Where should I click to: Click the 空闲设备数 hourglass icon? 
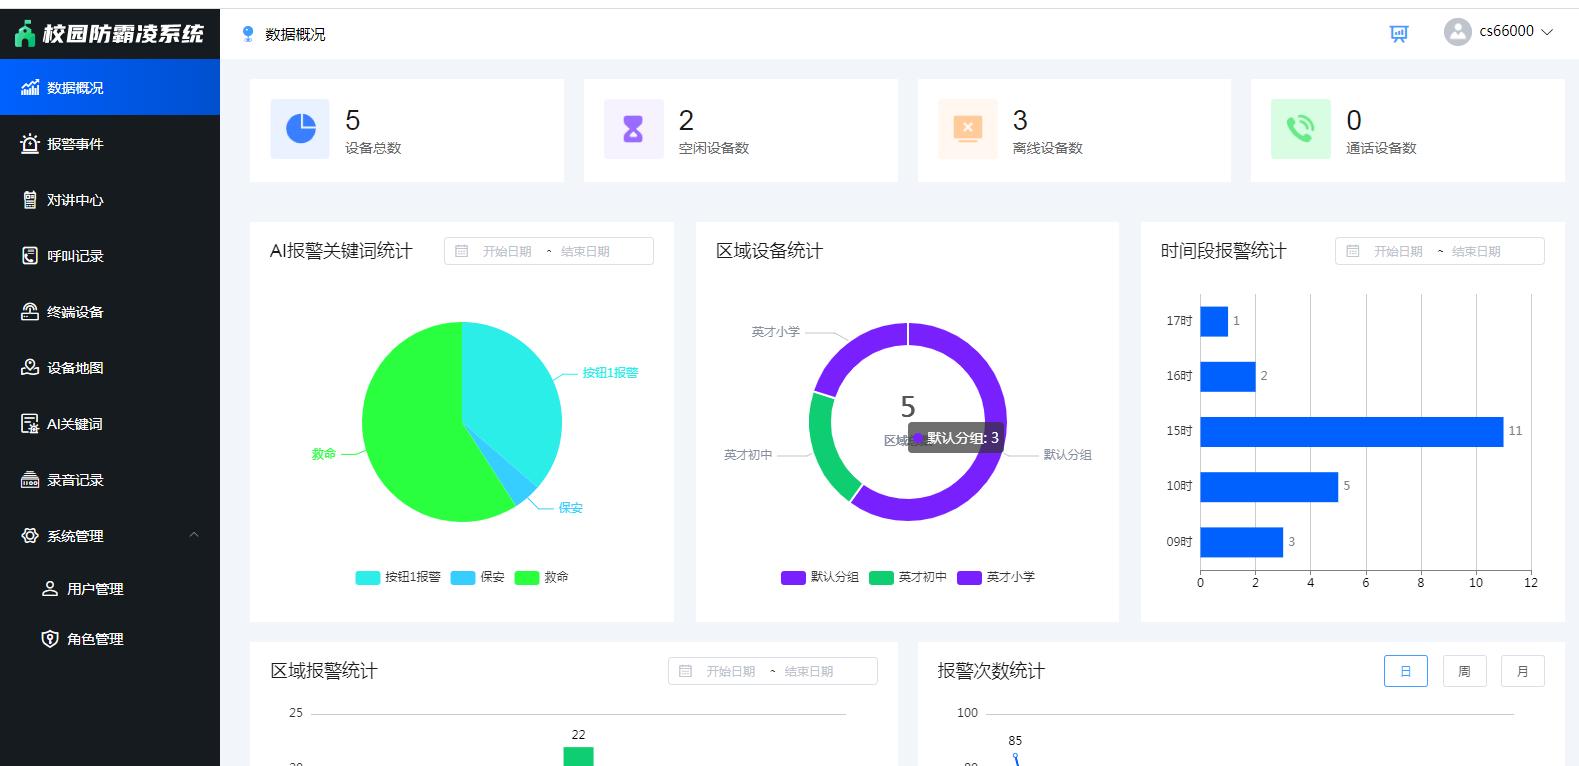point(634,129)
